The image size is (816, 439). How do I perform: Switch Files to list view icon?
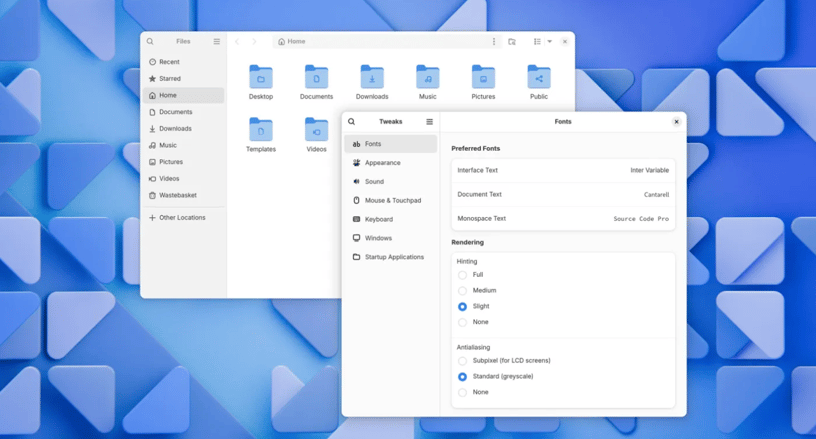click(537, 42)
